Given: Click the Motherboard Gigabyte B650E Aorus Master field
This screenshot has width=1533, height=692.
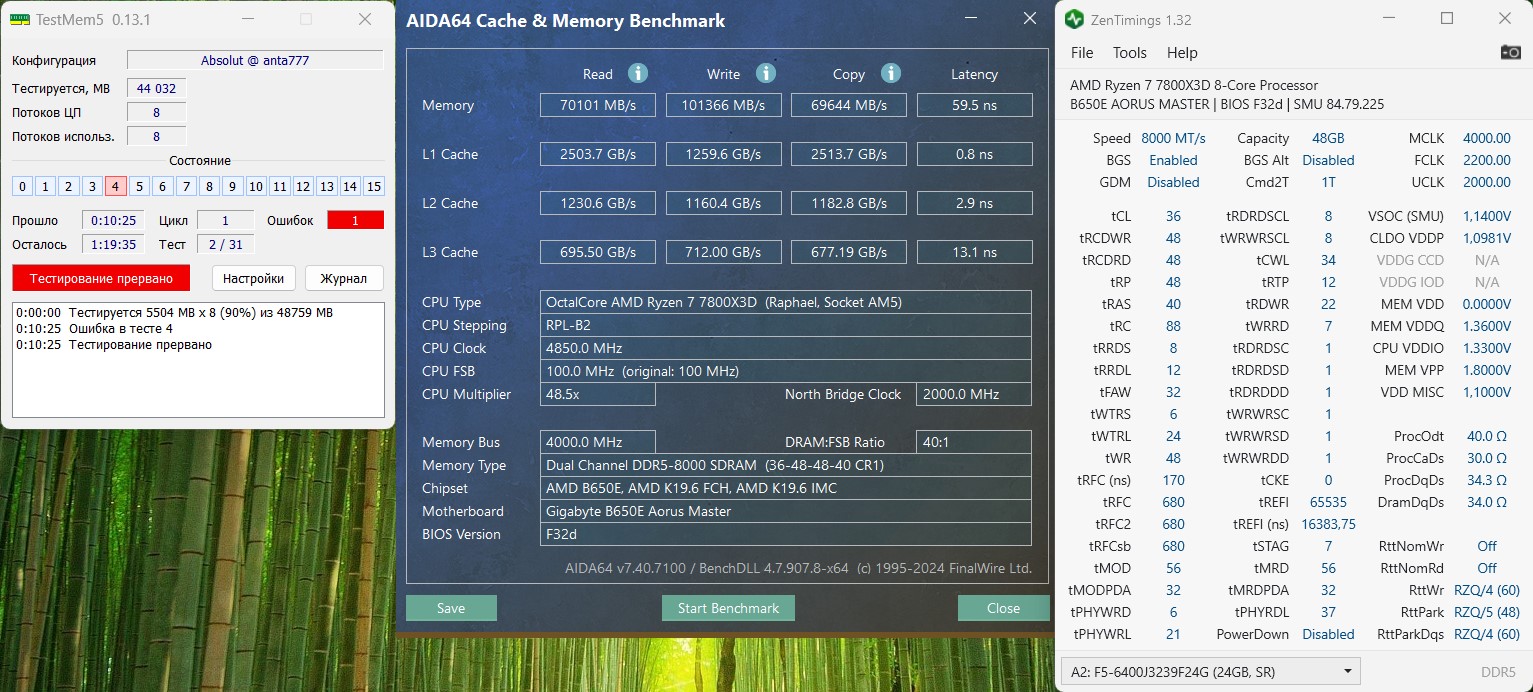Looking at the screenshot, I should (x=786, y=511).
